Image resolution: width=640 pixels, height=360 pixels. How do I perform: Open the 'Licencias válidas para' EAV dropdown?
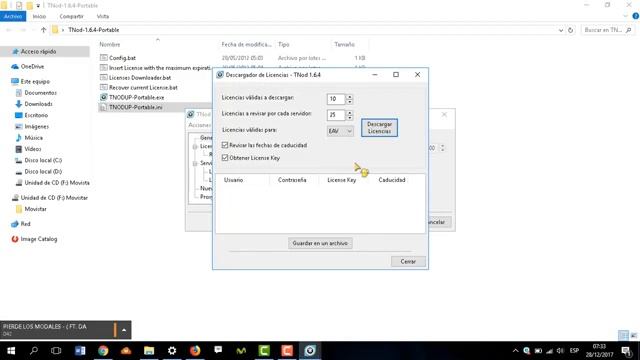click(x=340, y=131)
